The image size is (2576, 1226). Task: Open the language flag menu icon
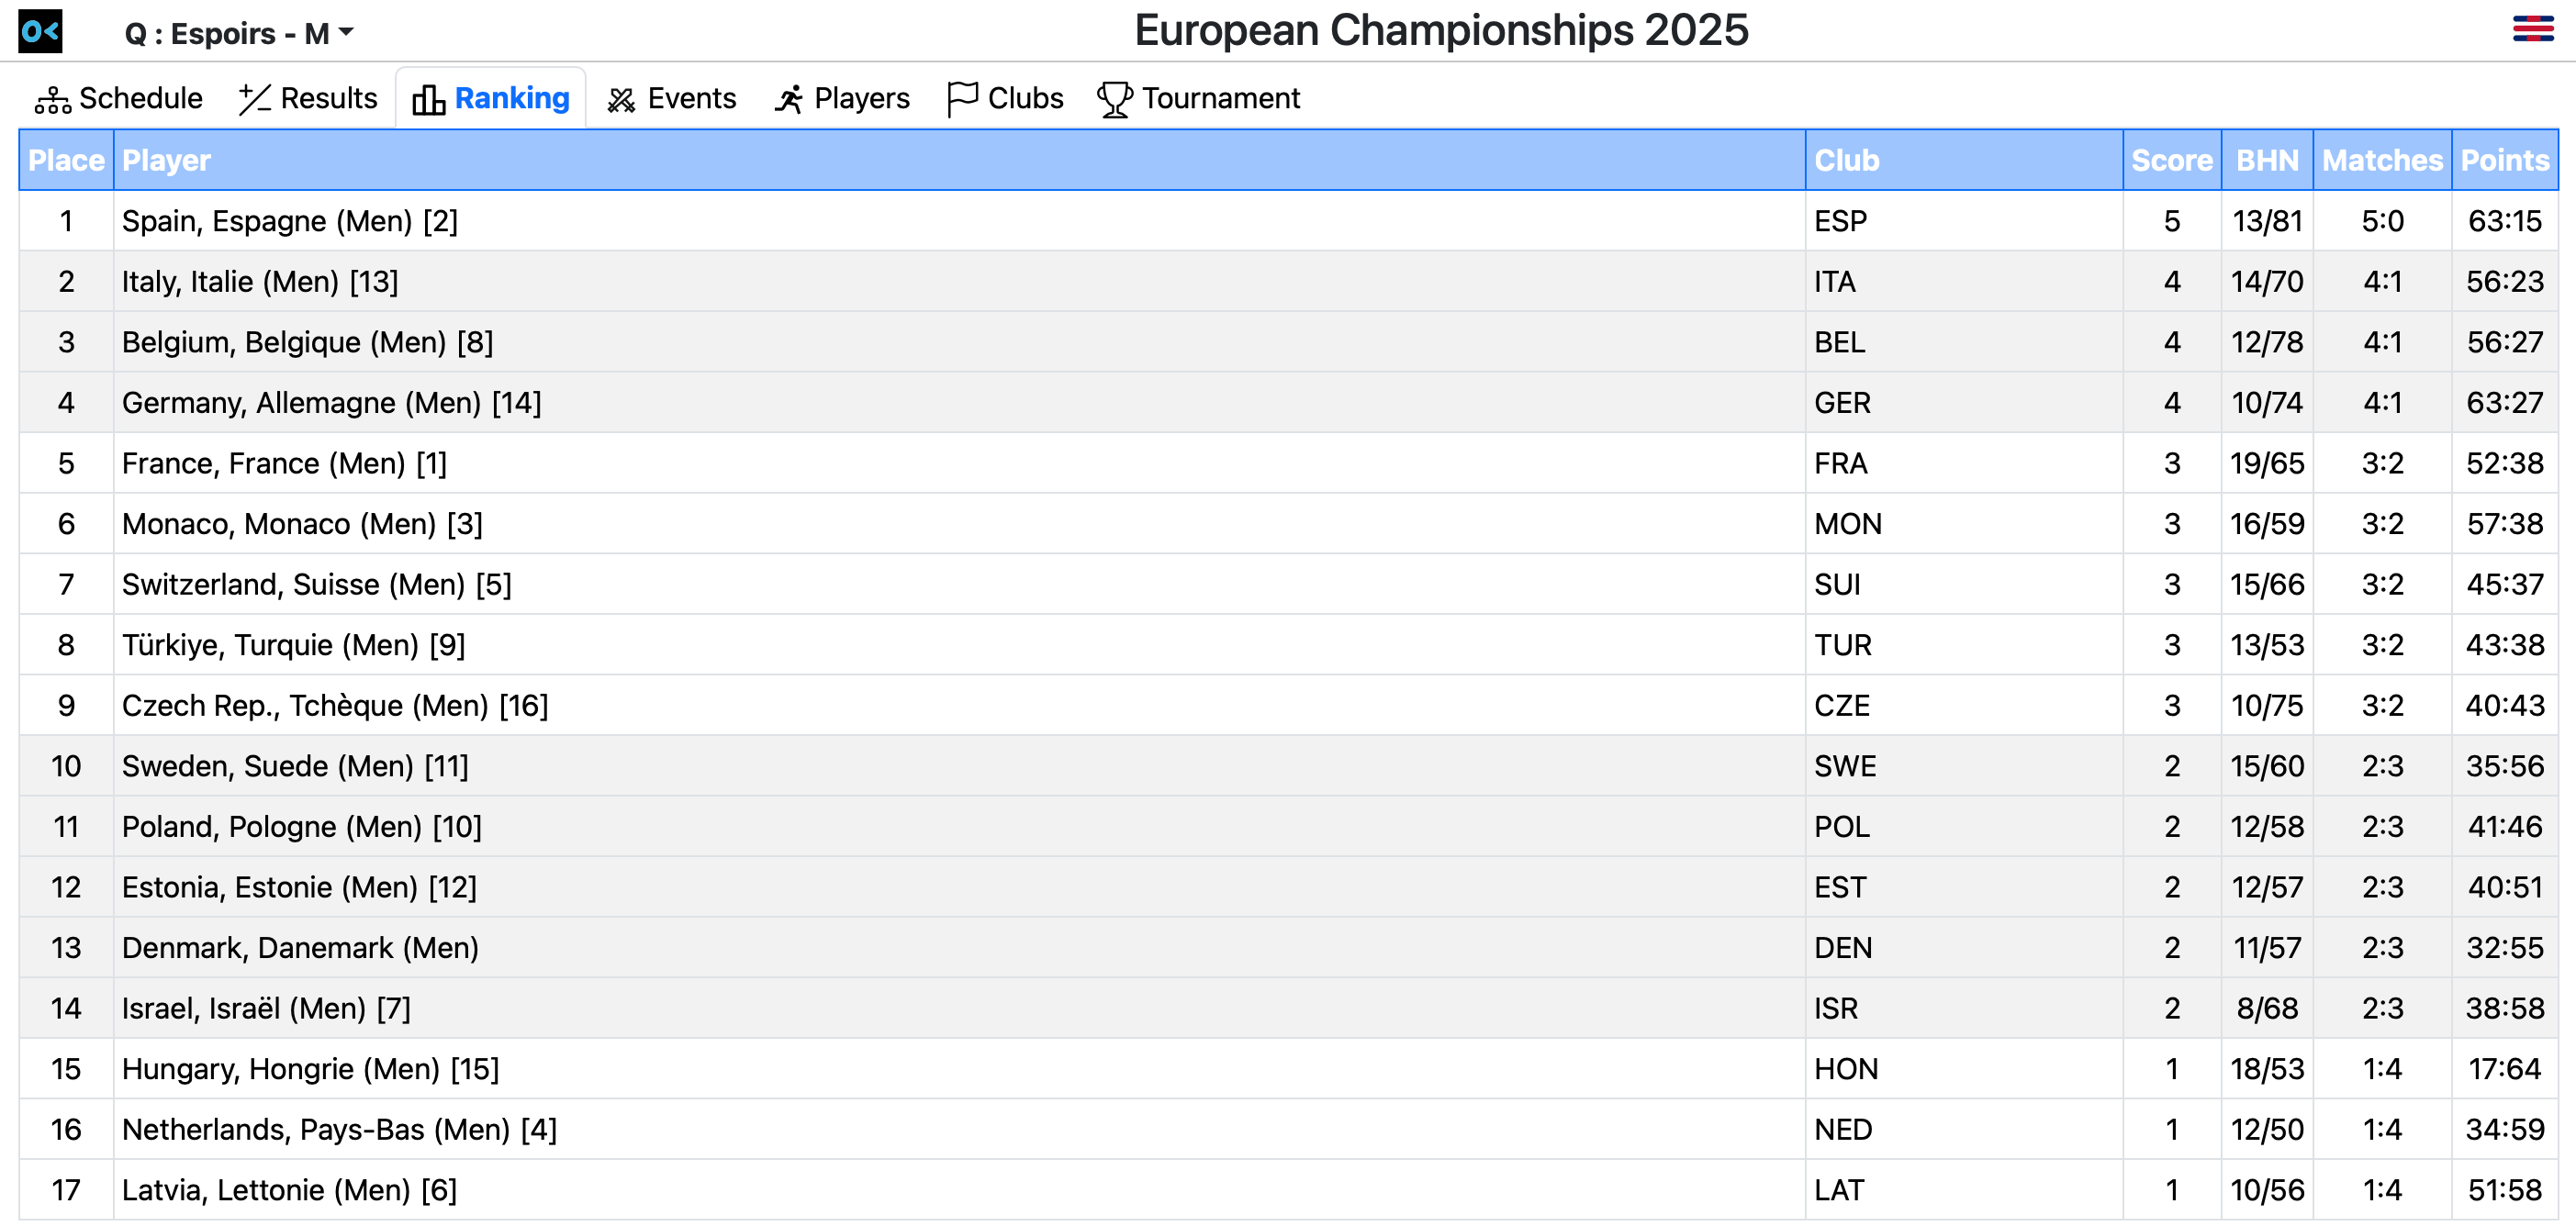2532,28
